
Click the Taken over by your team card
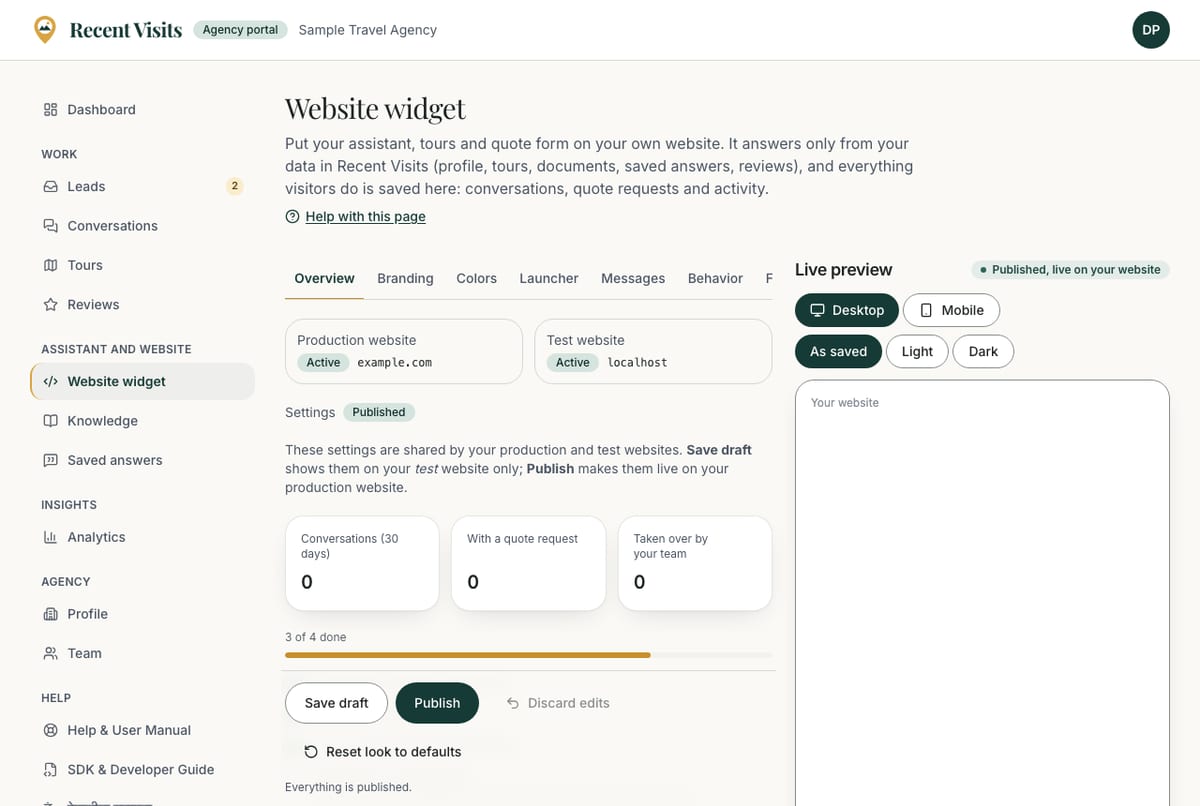click(x=695, y=563)
